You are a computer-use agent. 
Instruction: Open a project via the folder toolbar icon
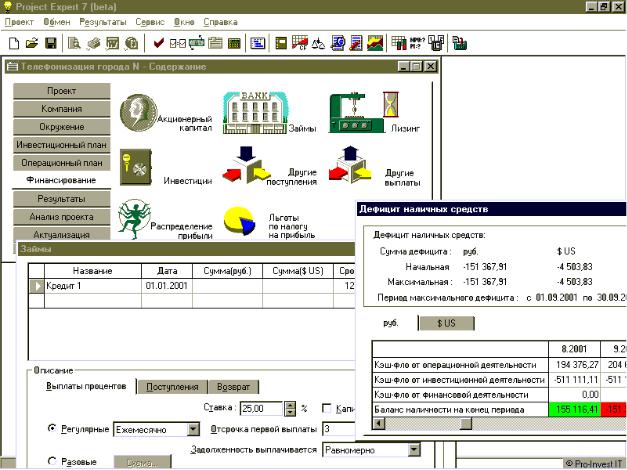click(32, 43)
